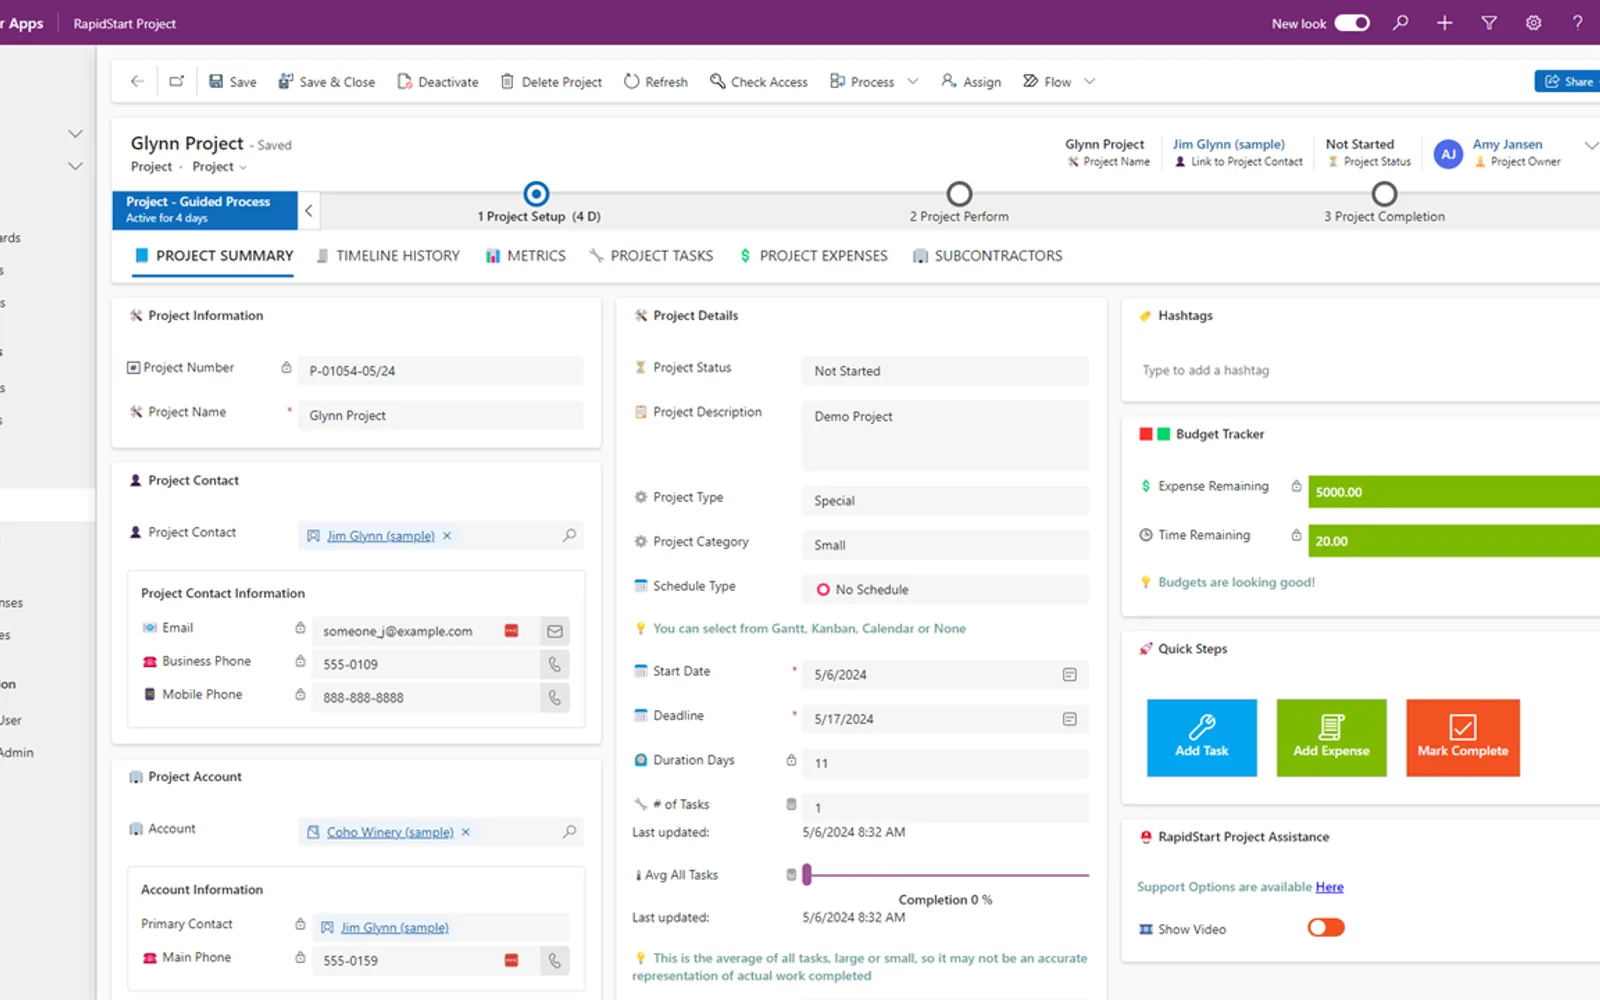The image size is (1600, 1000).
Task: Select the No Schedule radio option
Action: coord(823,590)
